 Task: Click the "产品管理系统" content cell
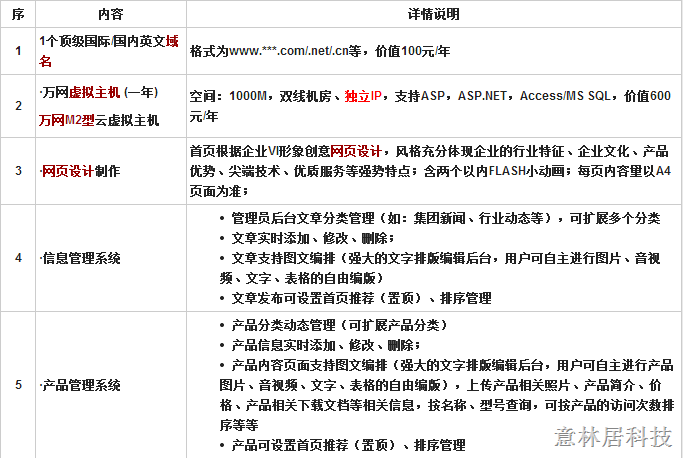click(81, 385)
